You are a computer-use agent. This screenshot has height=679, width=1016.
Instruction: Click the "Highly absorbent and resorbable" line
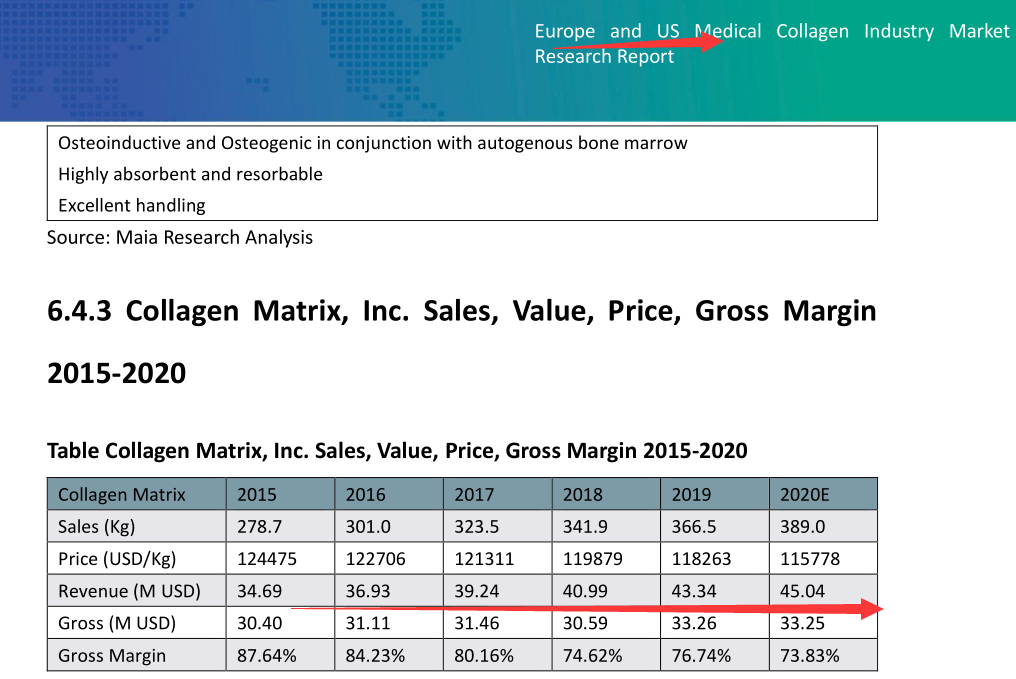pos(190,174)
